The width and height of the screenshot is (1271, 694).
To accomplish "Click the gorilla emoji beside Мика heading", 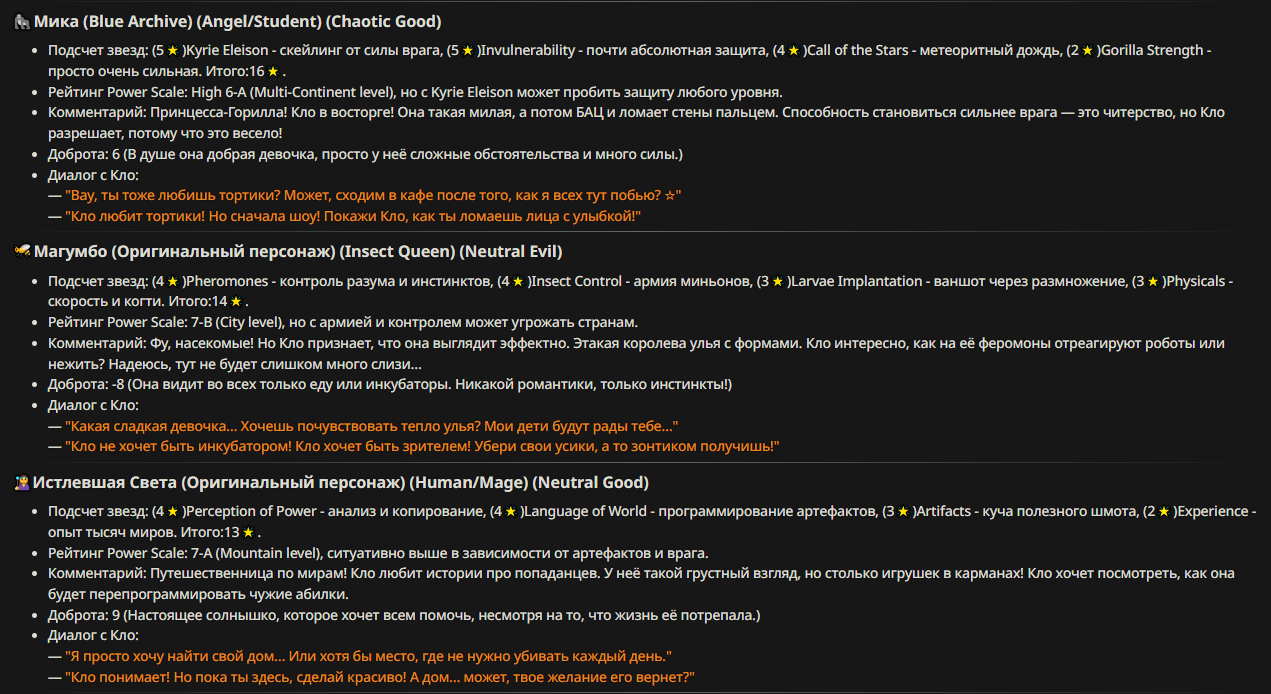I will pyautogui.click(x=22, y=21).
